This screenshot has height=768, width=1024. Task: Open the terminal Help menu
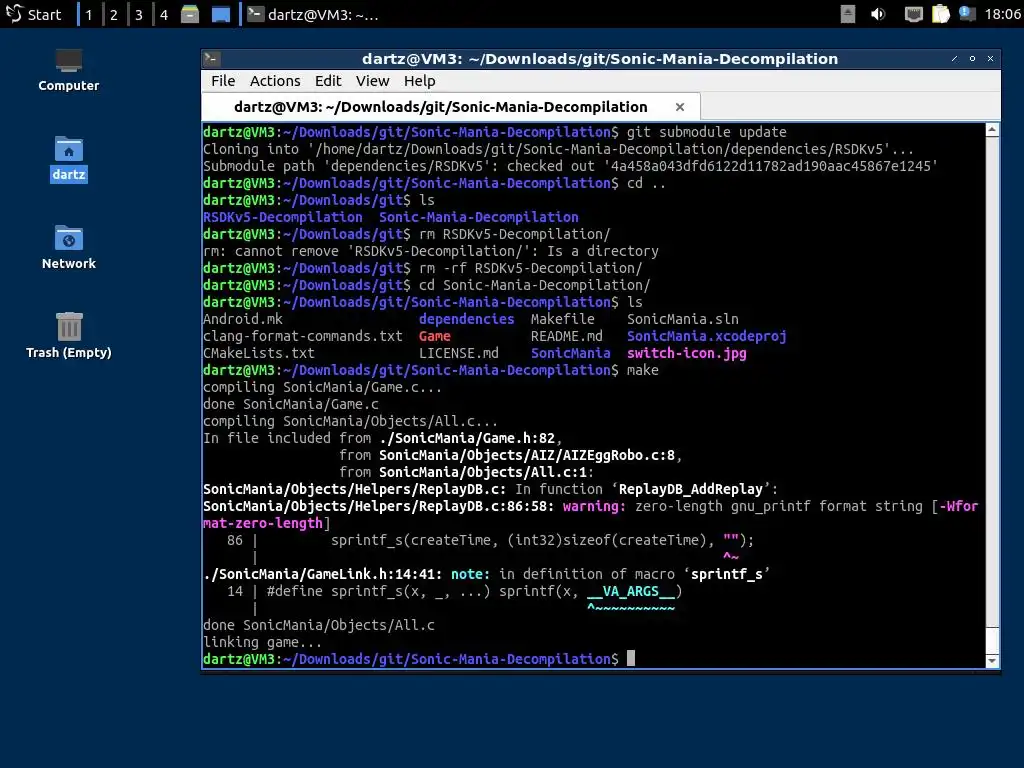tap(419, 81)
